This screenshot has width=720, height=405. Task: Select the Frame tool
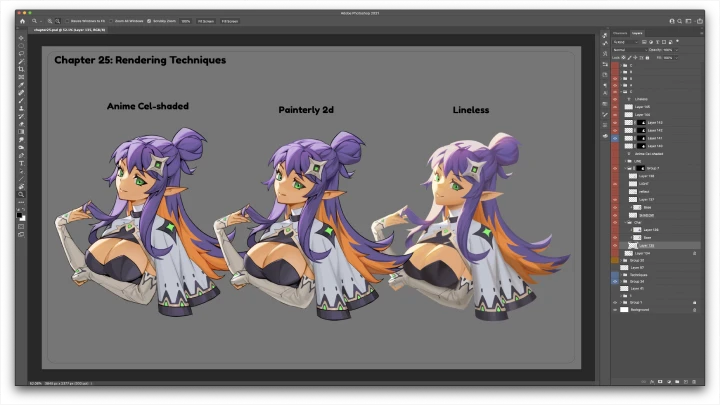tap(21, 77)
